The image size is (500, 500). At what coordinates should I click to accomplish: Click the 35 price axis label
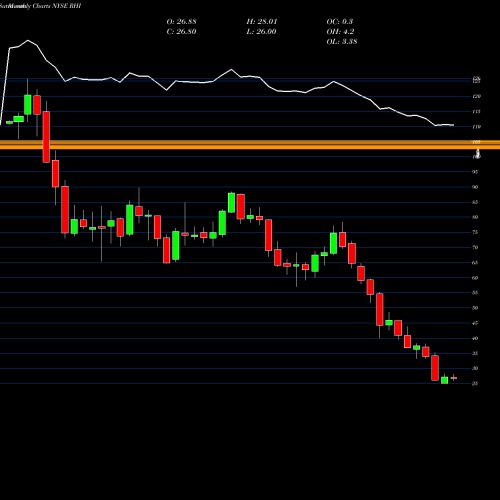click(x=475, y=353)
